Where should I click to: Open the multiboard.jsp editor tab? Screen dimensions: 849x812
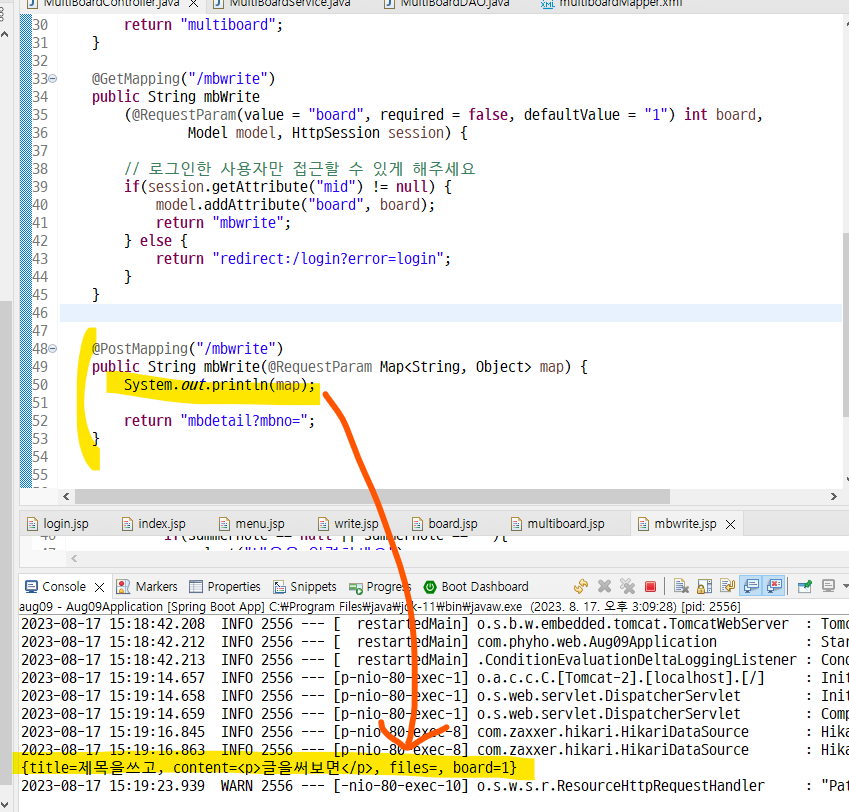point(558,523)
